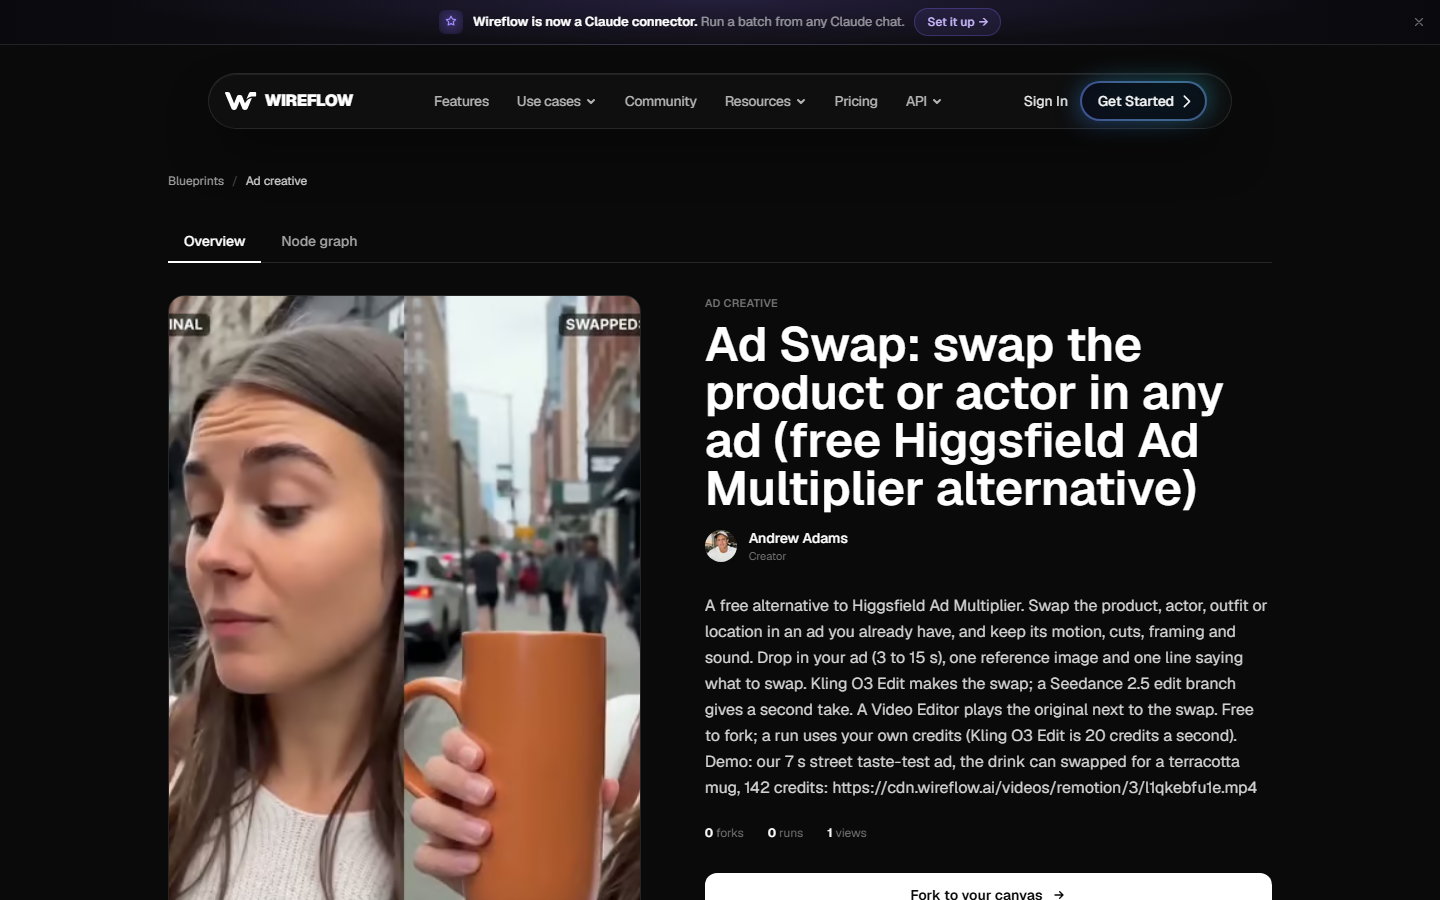Image resolution: width=1440 pixels, height=900 pixels.
Task: Click the Get Started button
Action: click(x=1143, y=101)
